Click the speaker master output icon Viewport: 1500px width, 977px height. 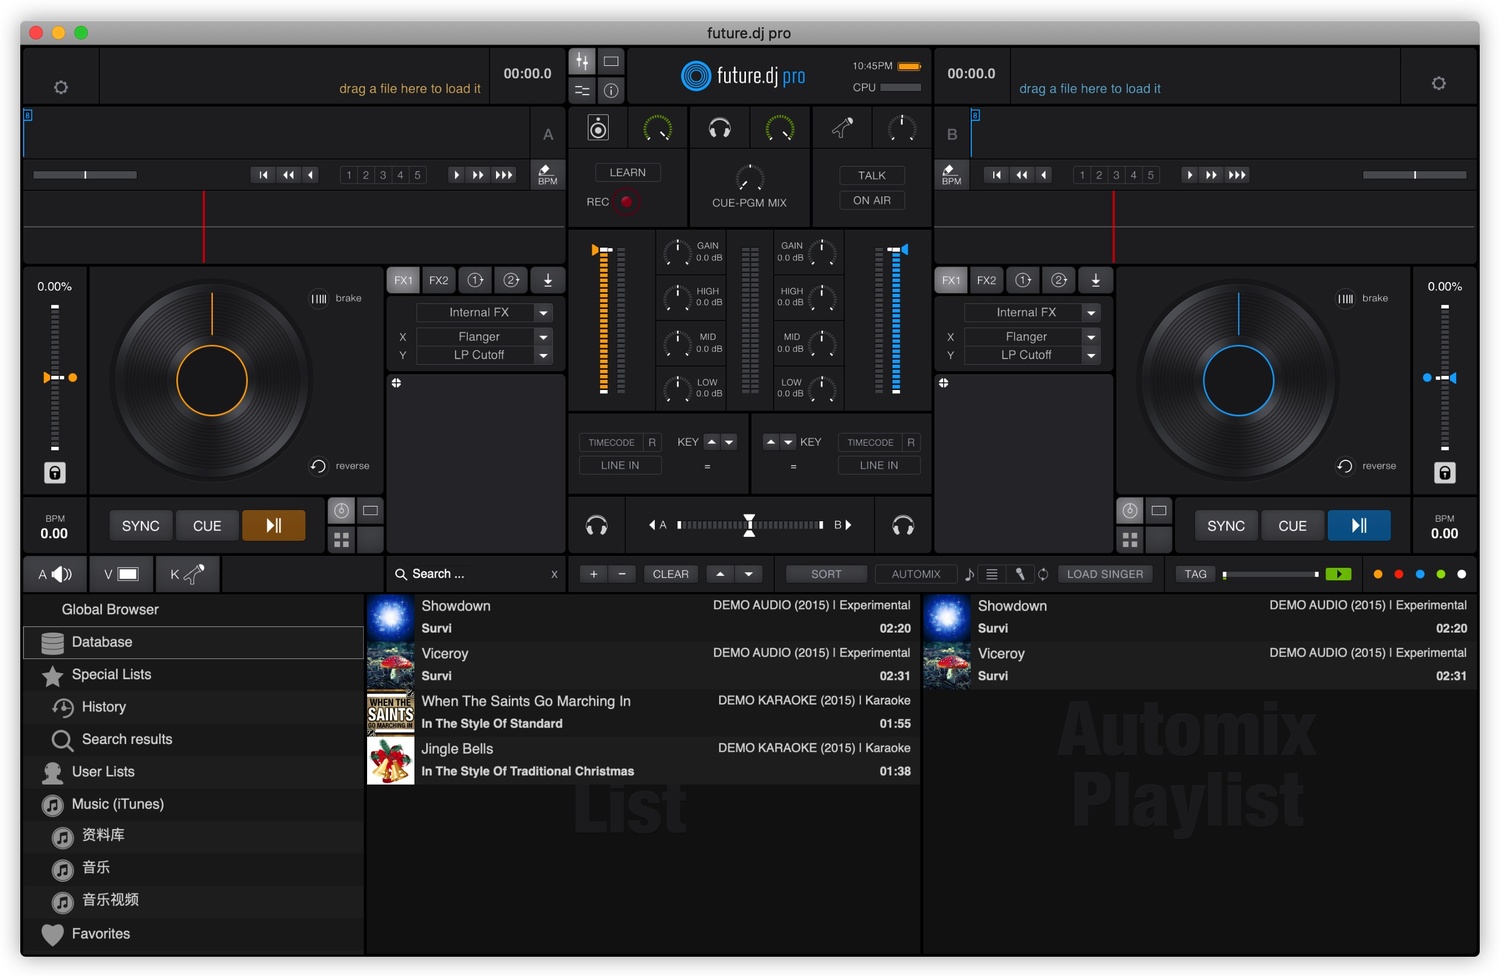(x=598, y=128)
